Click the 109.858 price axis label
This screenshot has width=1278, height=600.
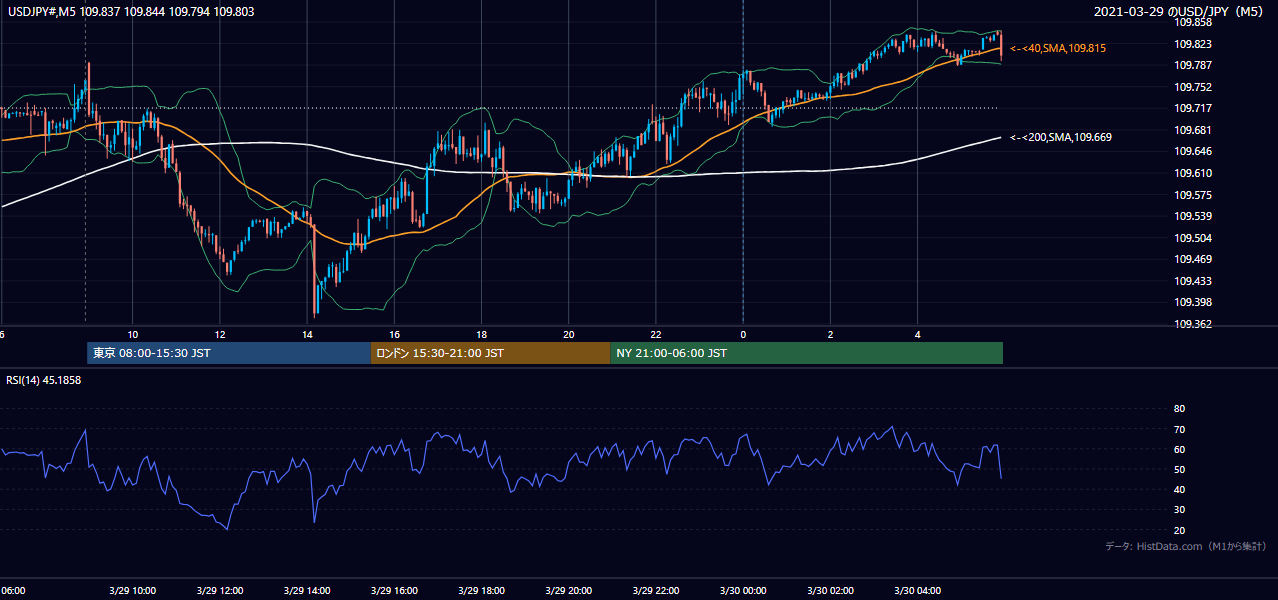pos(1192,22)
